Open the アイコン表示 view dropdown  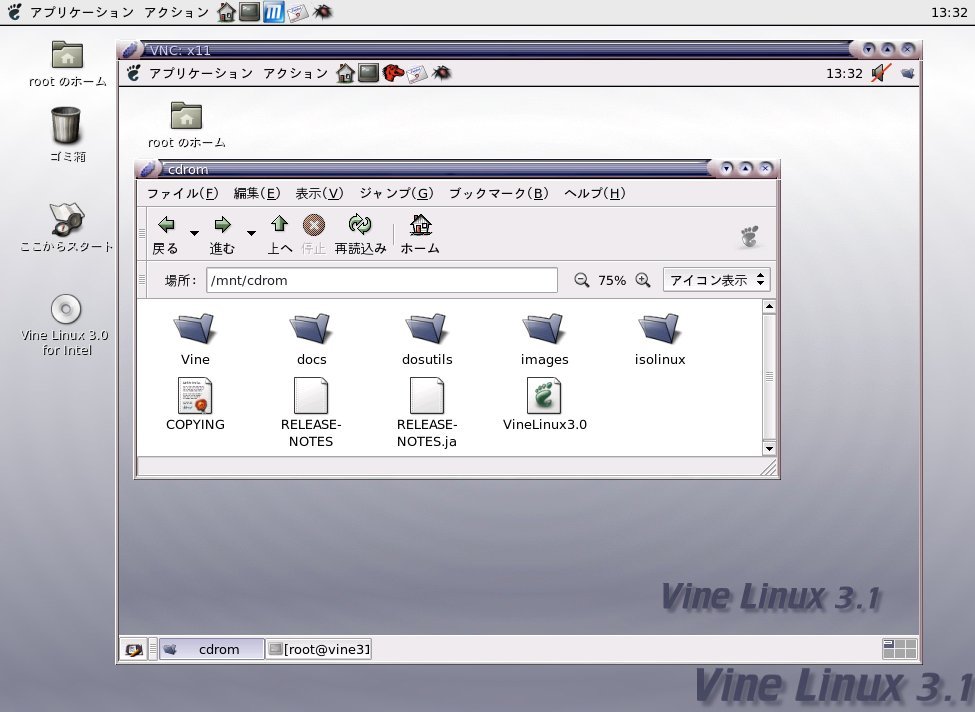pos(716,280)
